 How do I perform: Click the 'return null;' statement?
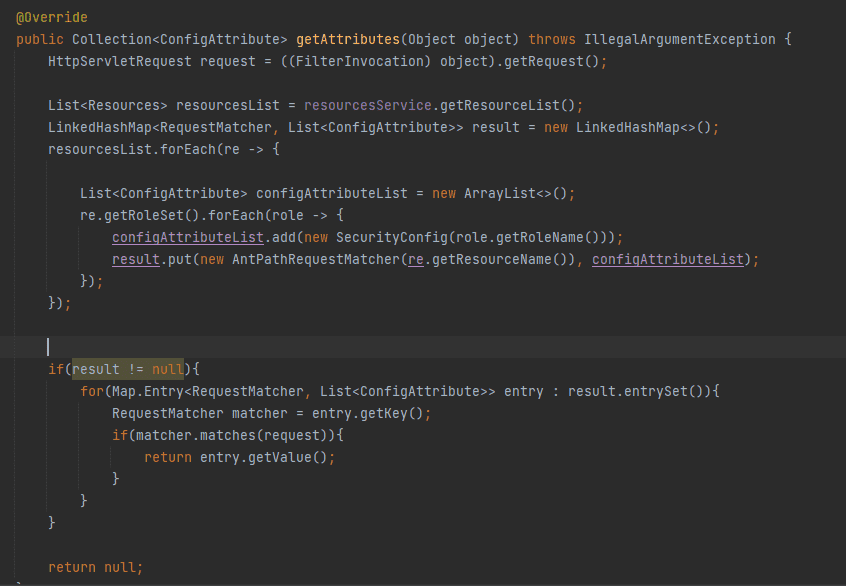click(x=95, y=567)
